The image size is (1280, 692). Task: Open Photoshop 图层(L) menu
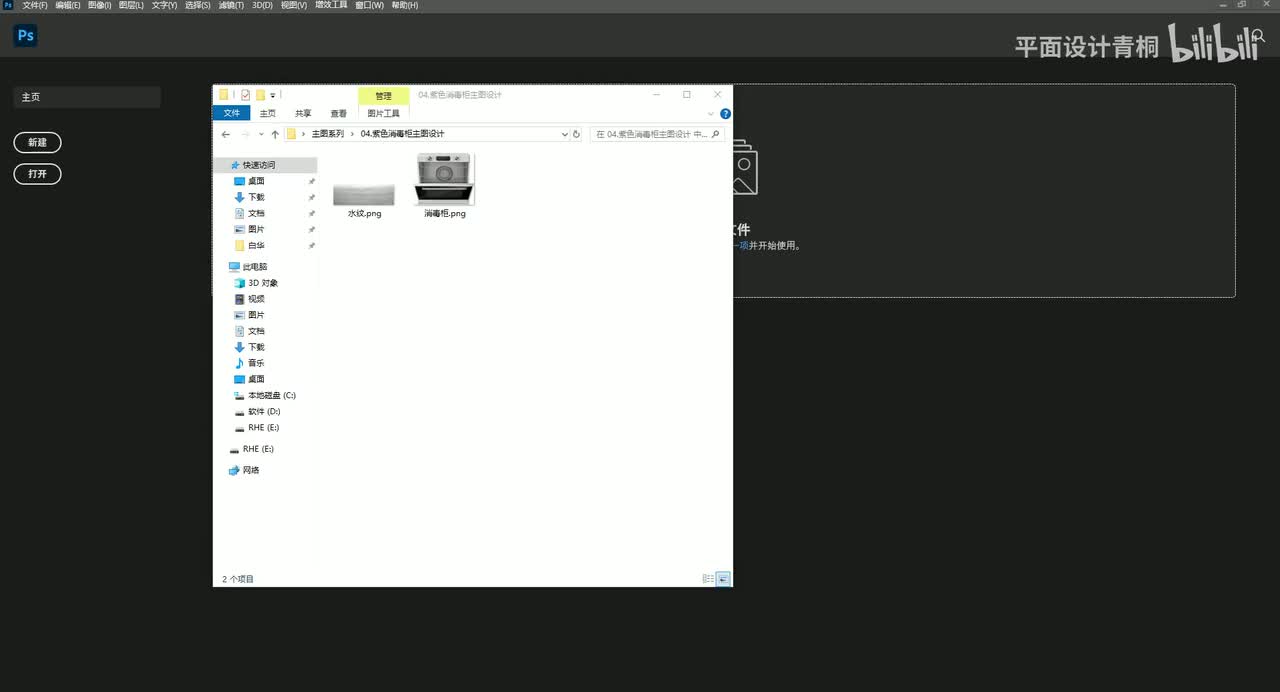coord(132,5)
